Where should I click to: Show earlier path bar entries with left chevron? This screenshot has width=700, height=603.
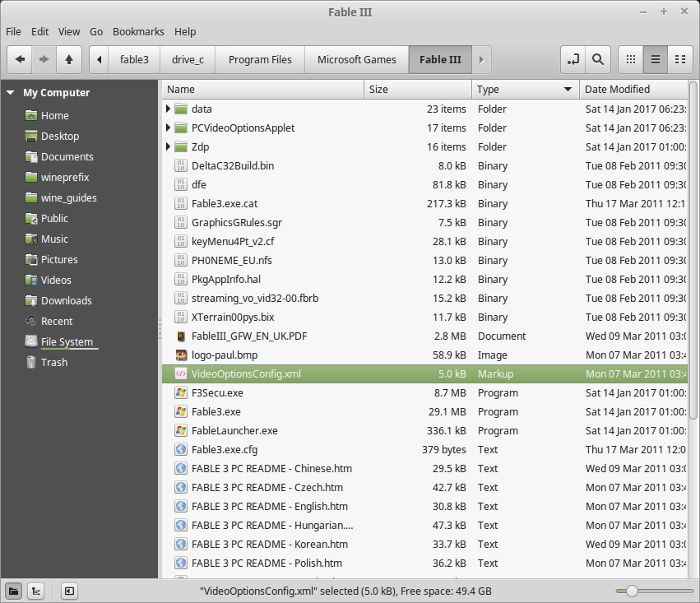(99, 59)
